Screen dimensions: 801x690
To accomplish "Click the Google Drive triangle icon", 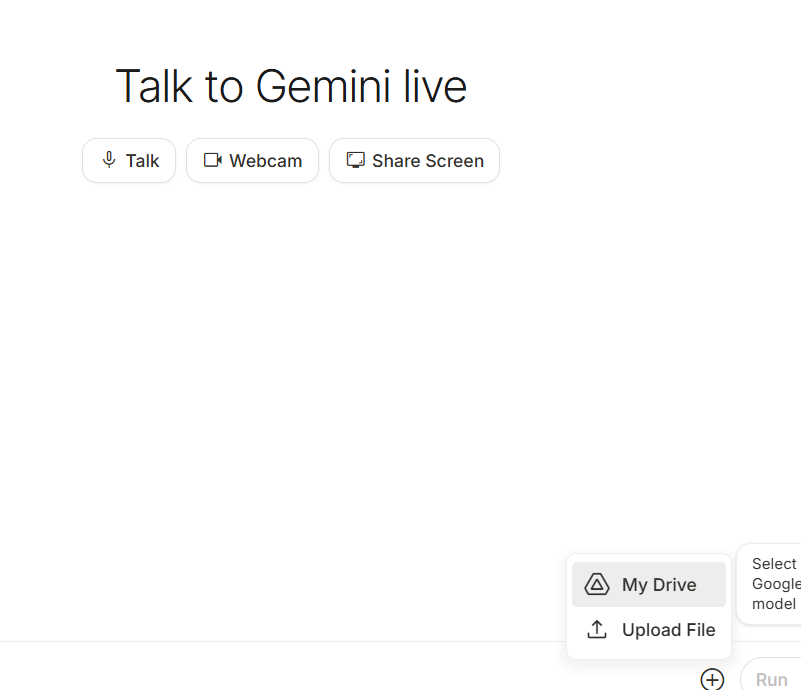I will (x=597, y=585).
